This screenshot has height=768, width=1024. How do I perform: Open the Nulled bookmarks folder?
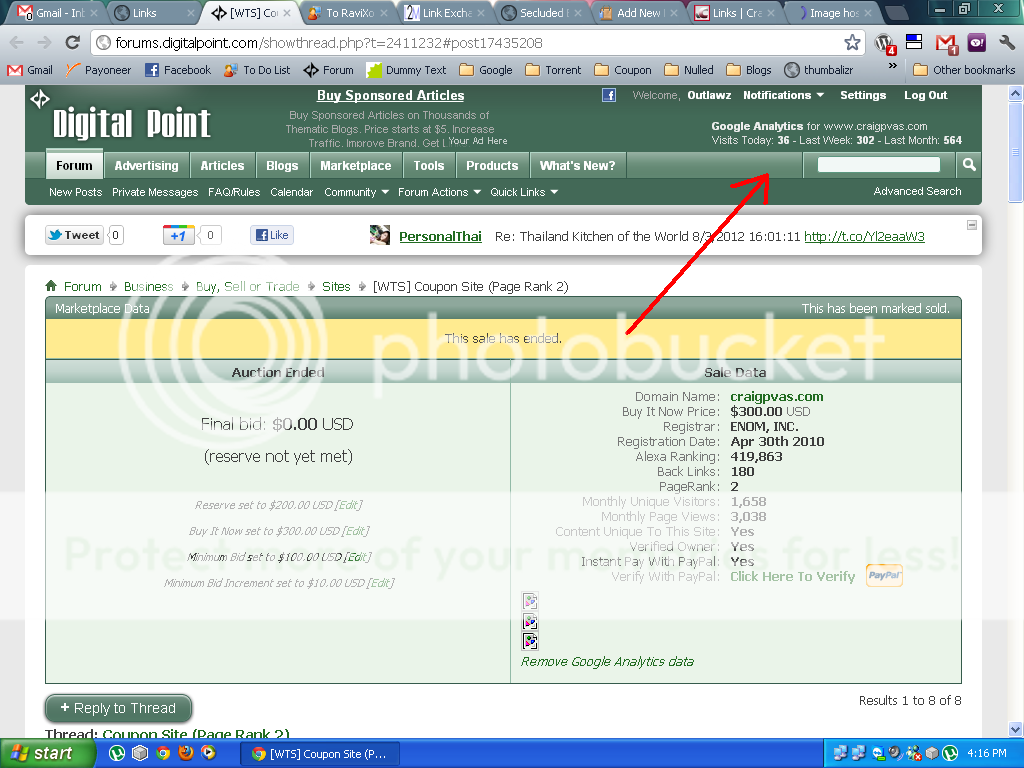pos(689,70)
